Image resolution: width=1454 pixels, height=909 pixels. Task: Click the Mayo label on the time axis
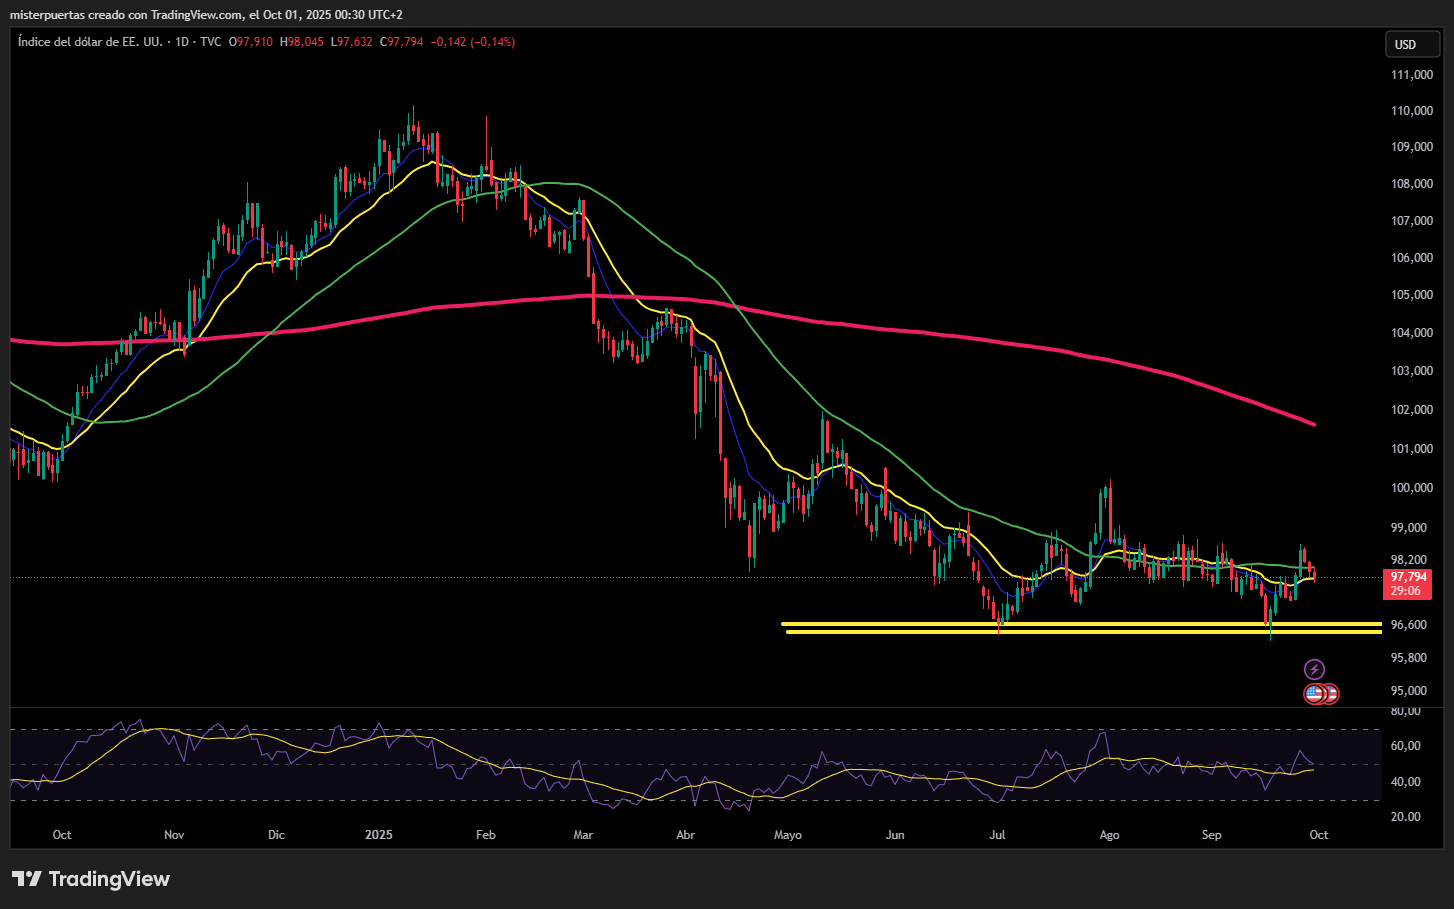788,835
